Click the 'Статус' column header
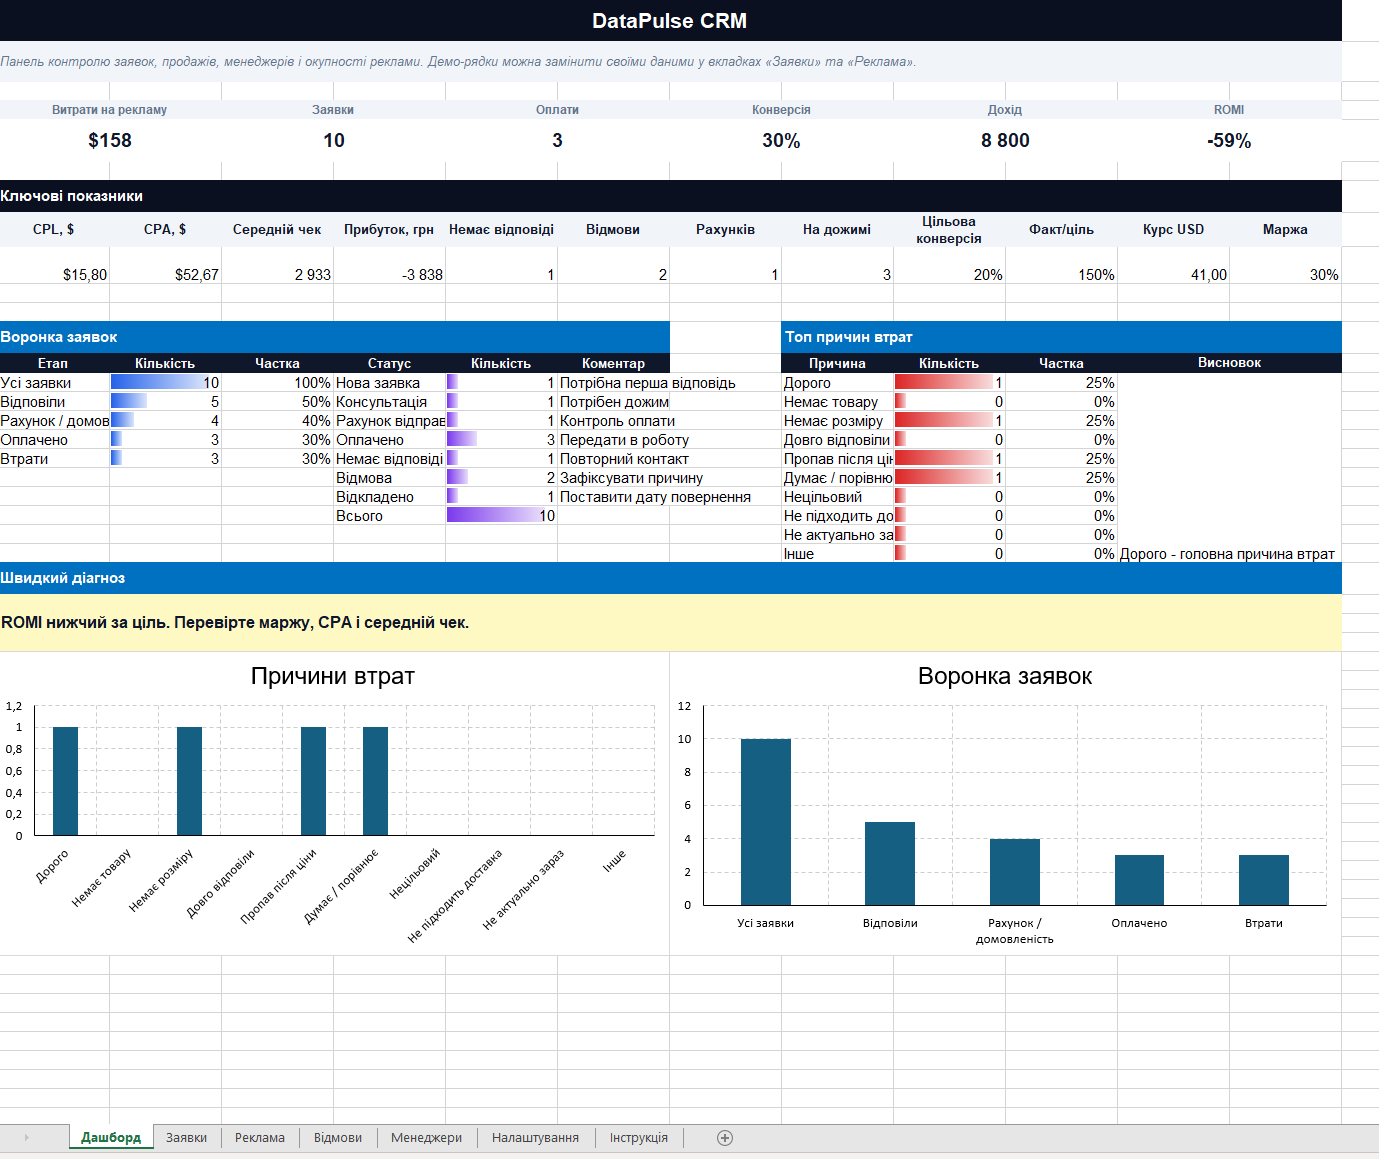Image resolution: width=1379 pixels, height=1159 pixels. coord(389,363)
